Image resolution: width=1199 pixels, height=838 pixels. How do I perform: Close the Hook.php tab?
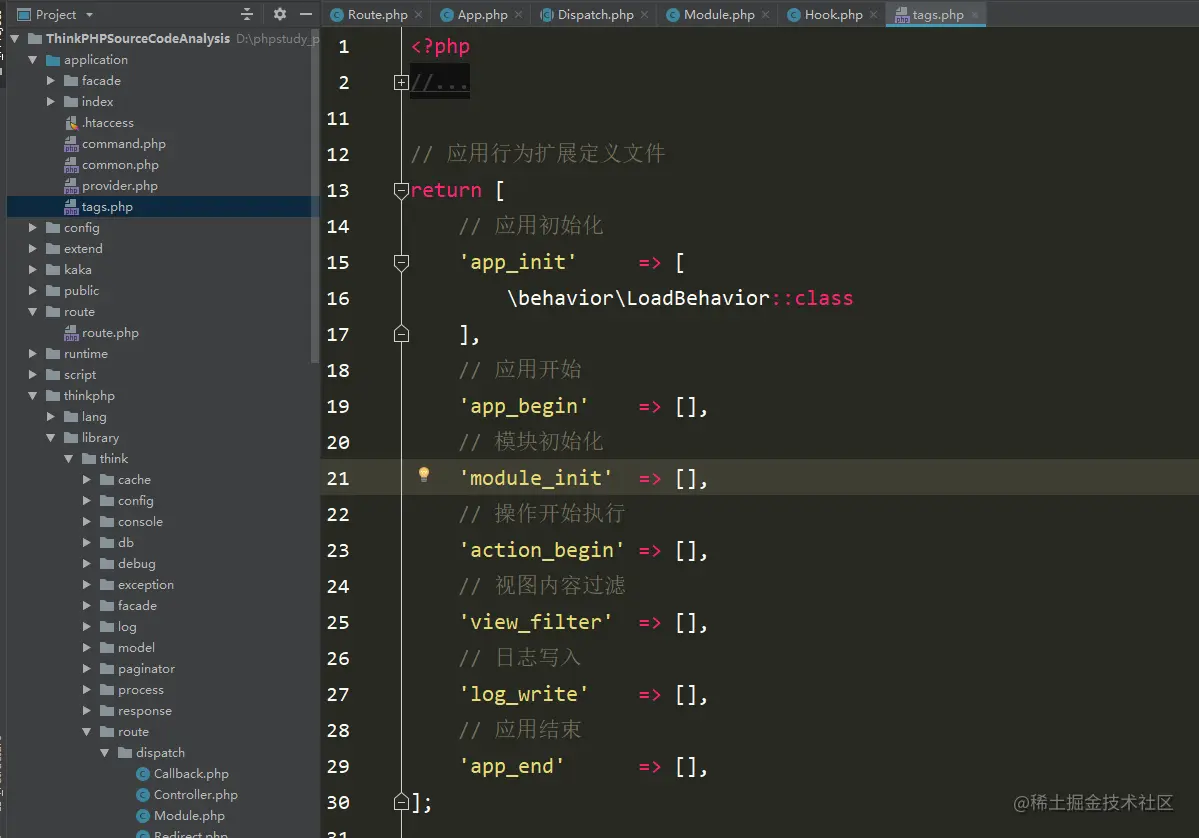pos(873,15)
